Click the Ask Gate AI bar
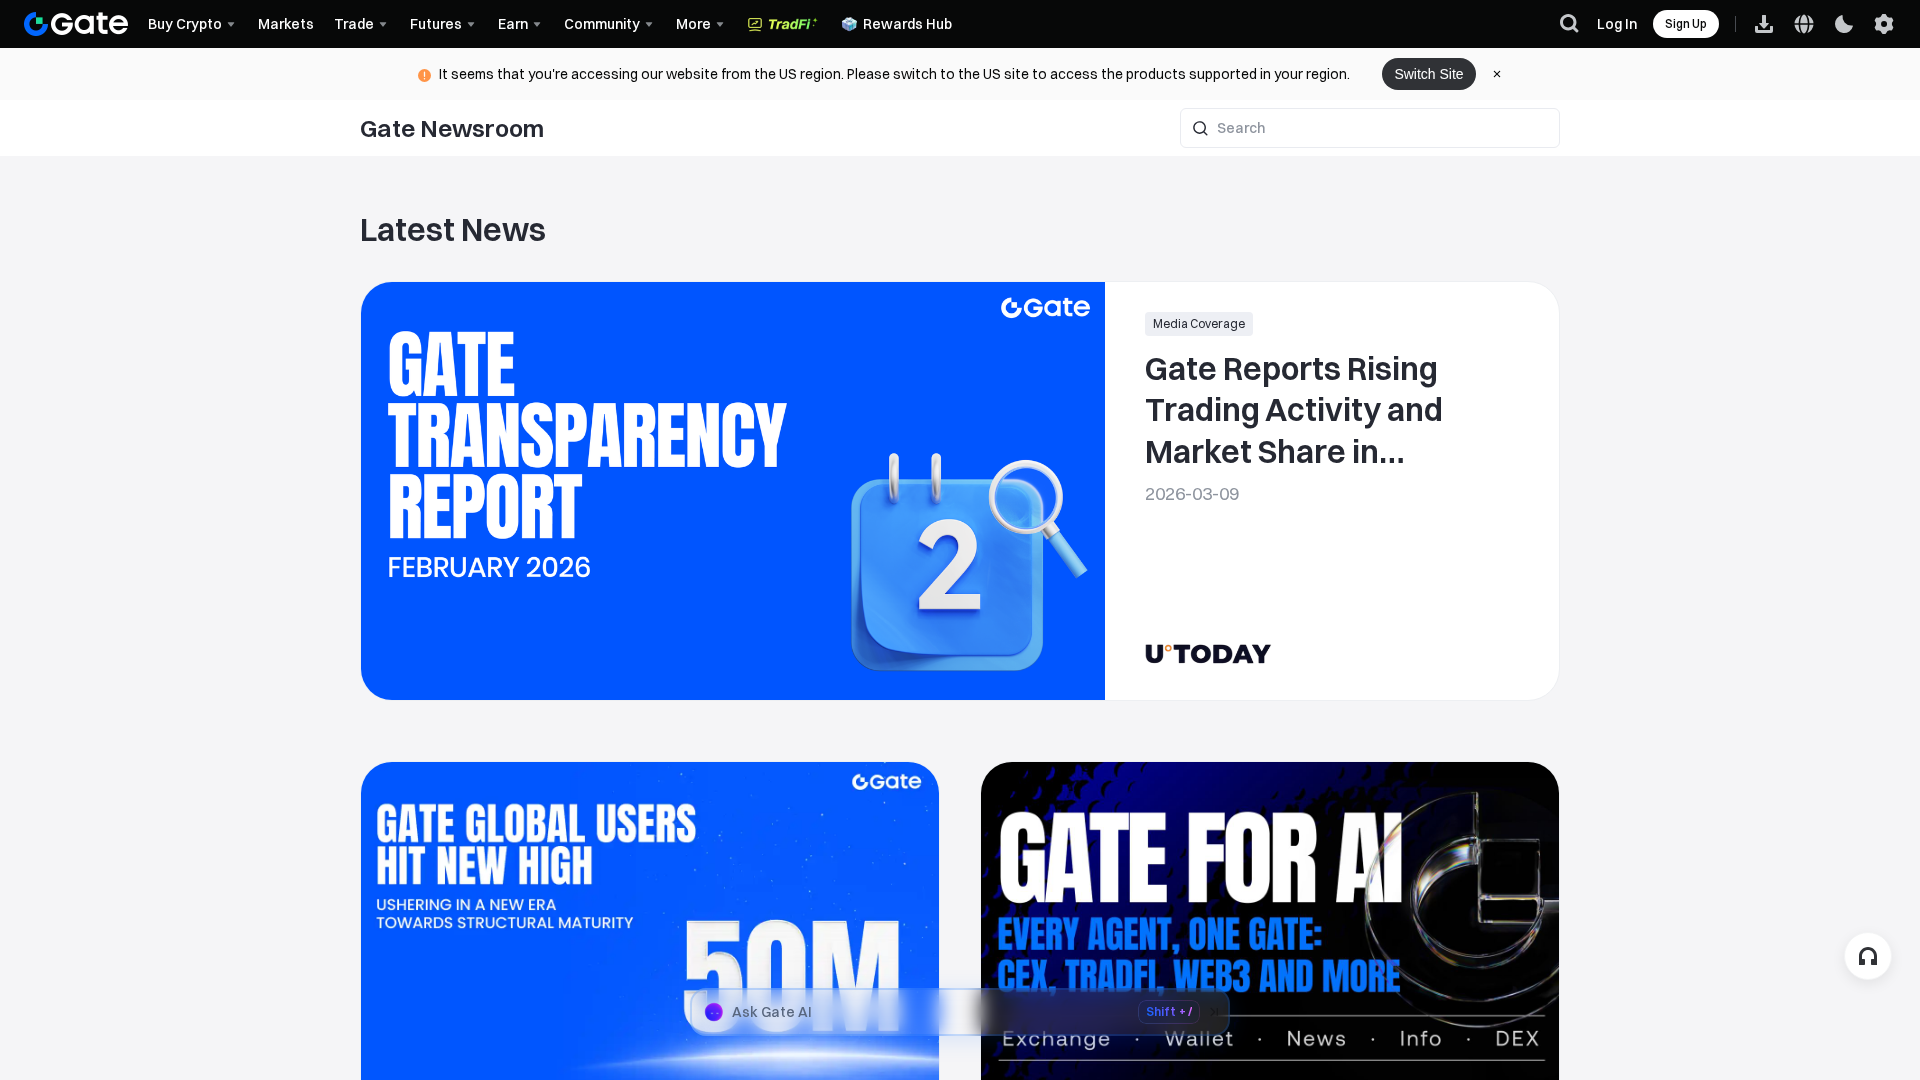 point(900,1012)
